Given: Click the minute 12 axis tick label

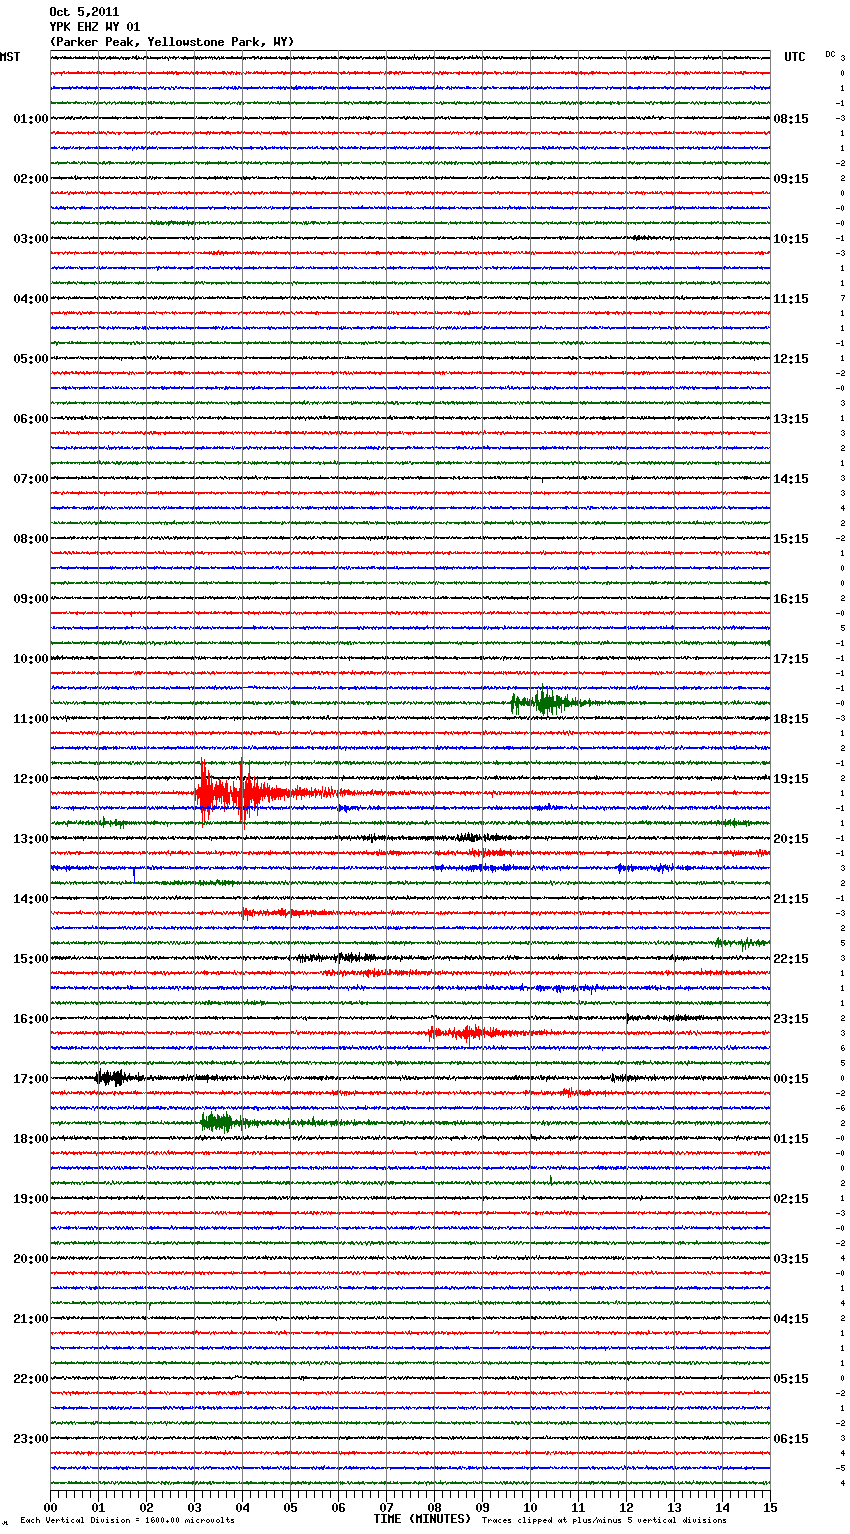Looking at the screenshot, I should (626, 1507).
